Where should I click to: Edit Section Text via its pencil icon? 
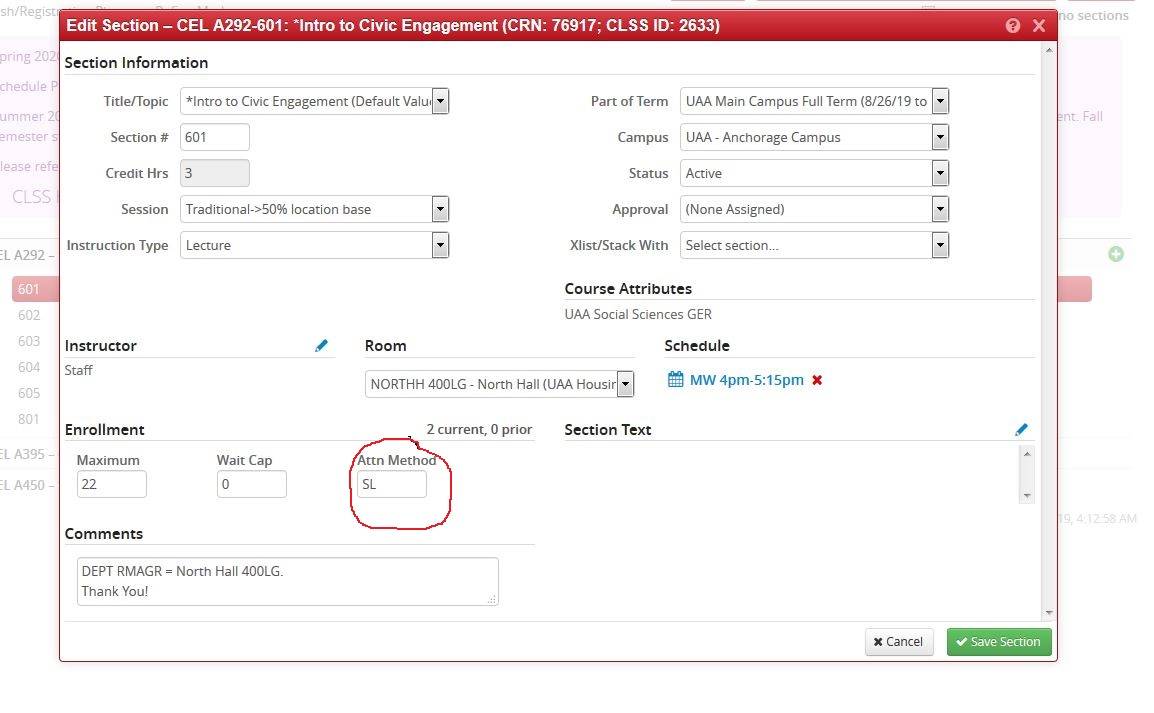click(1021, 429)
